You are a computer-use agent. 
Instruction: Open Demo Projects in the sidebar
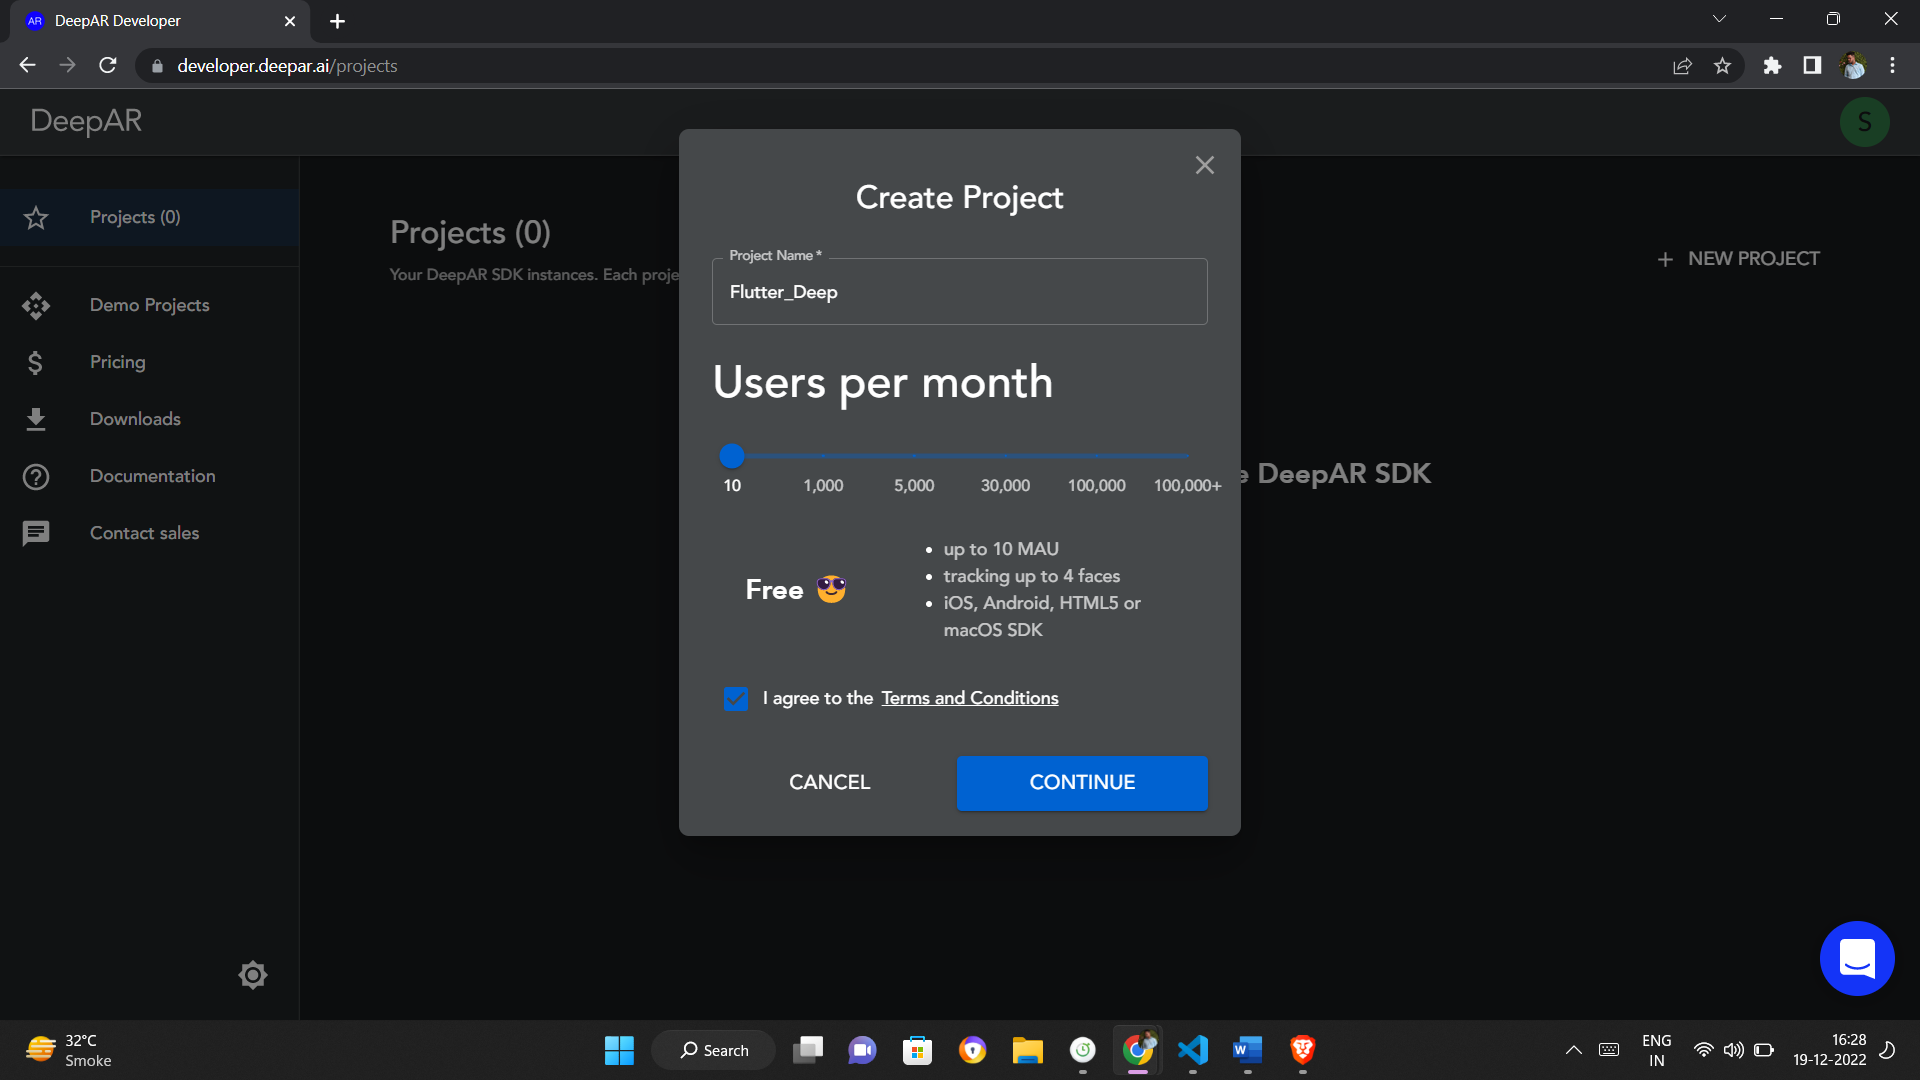pyautogui.click(x=150, y=305)
